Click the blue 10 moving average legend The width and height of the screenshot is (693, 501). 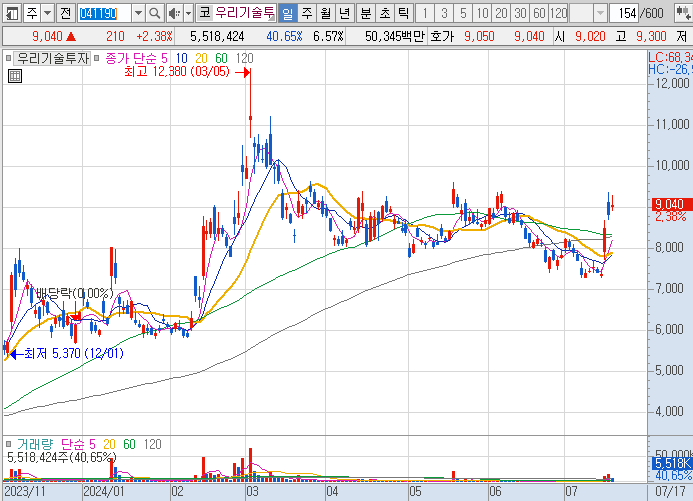point(181,58)
